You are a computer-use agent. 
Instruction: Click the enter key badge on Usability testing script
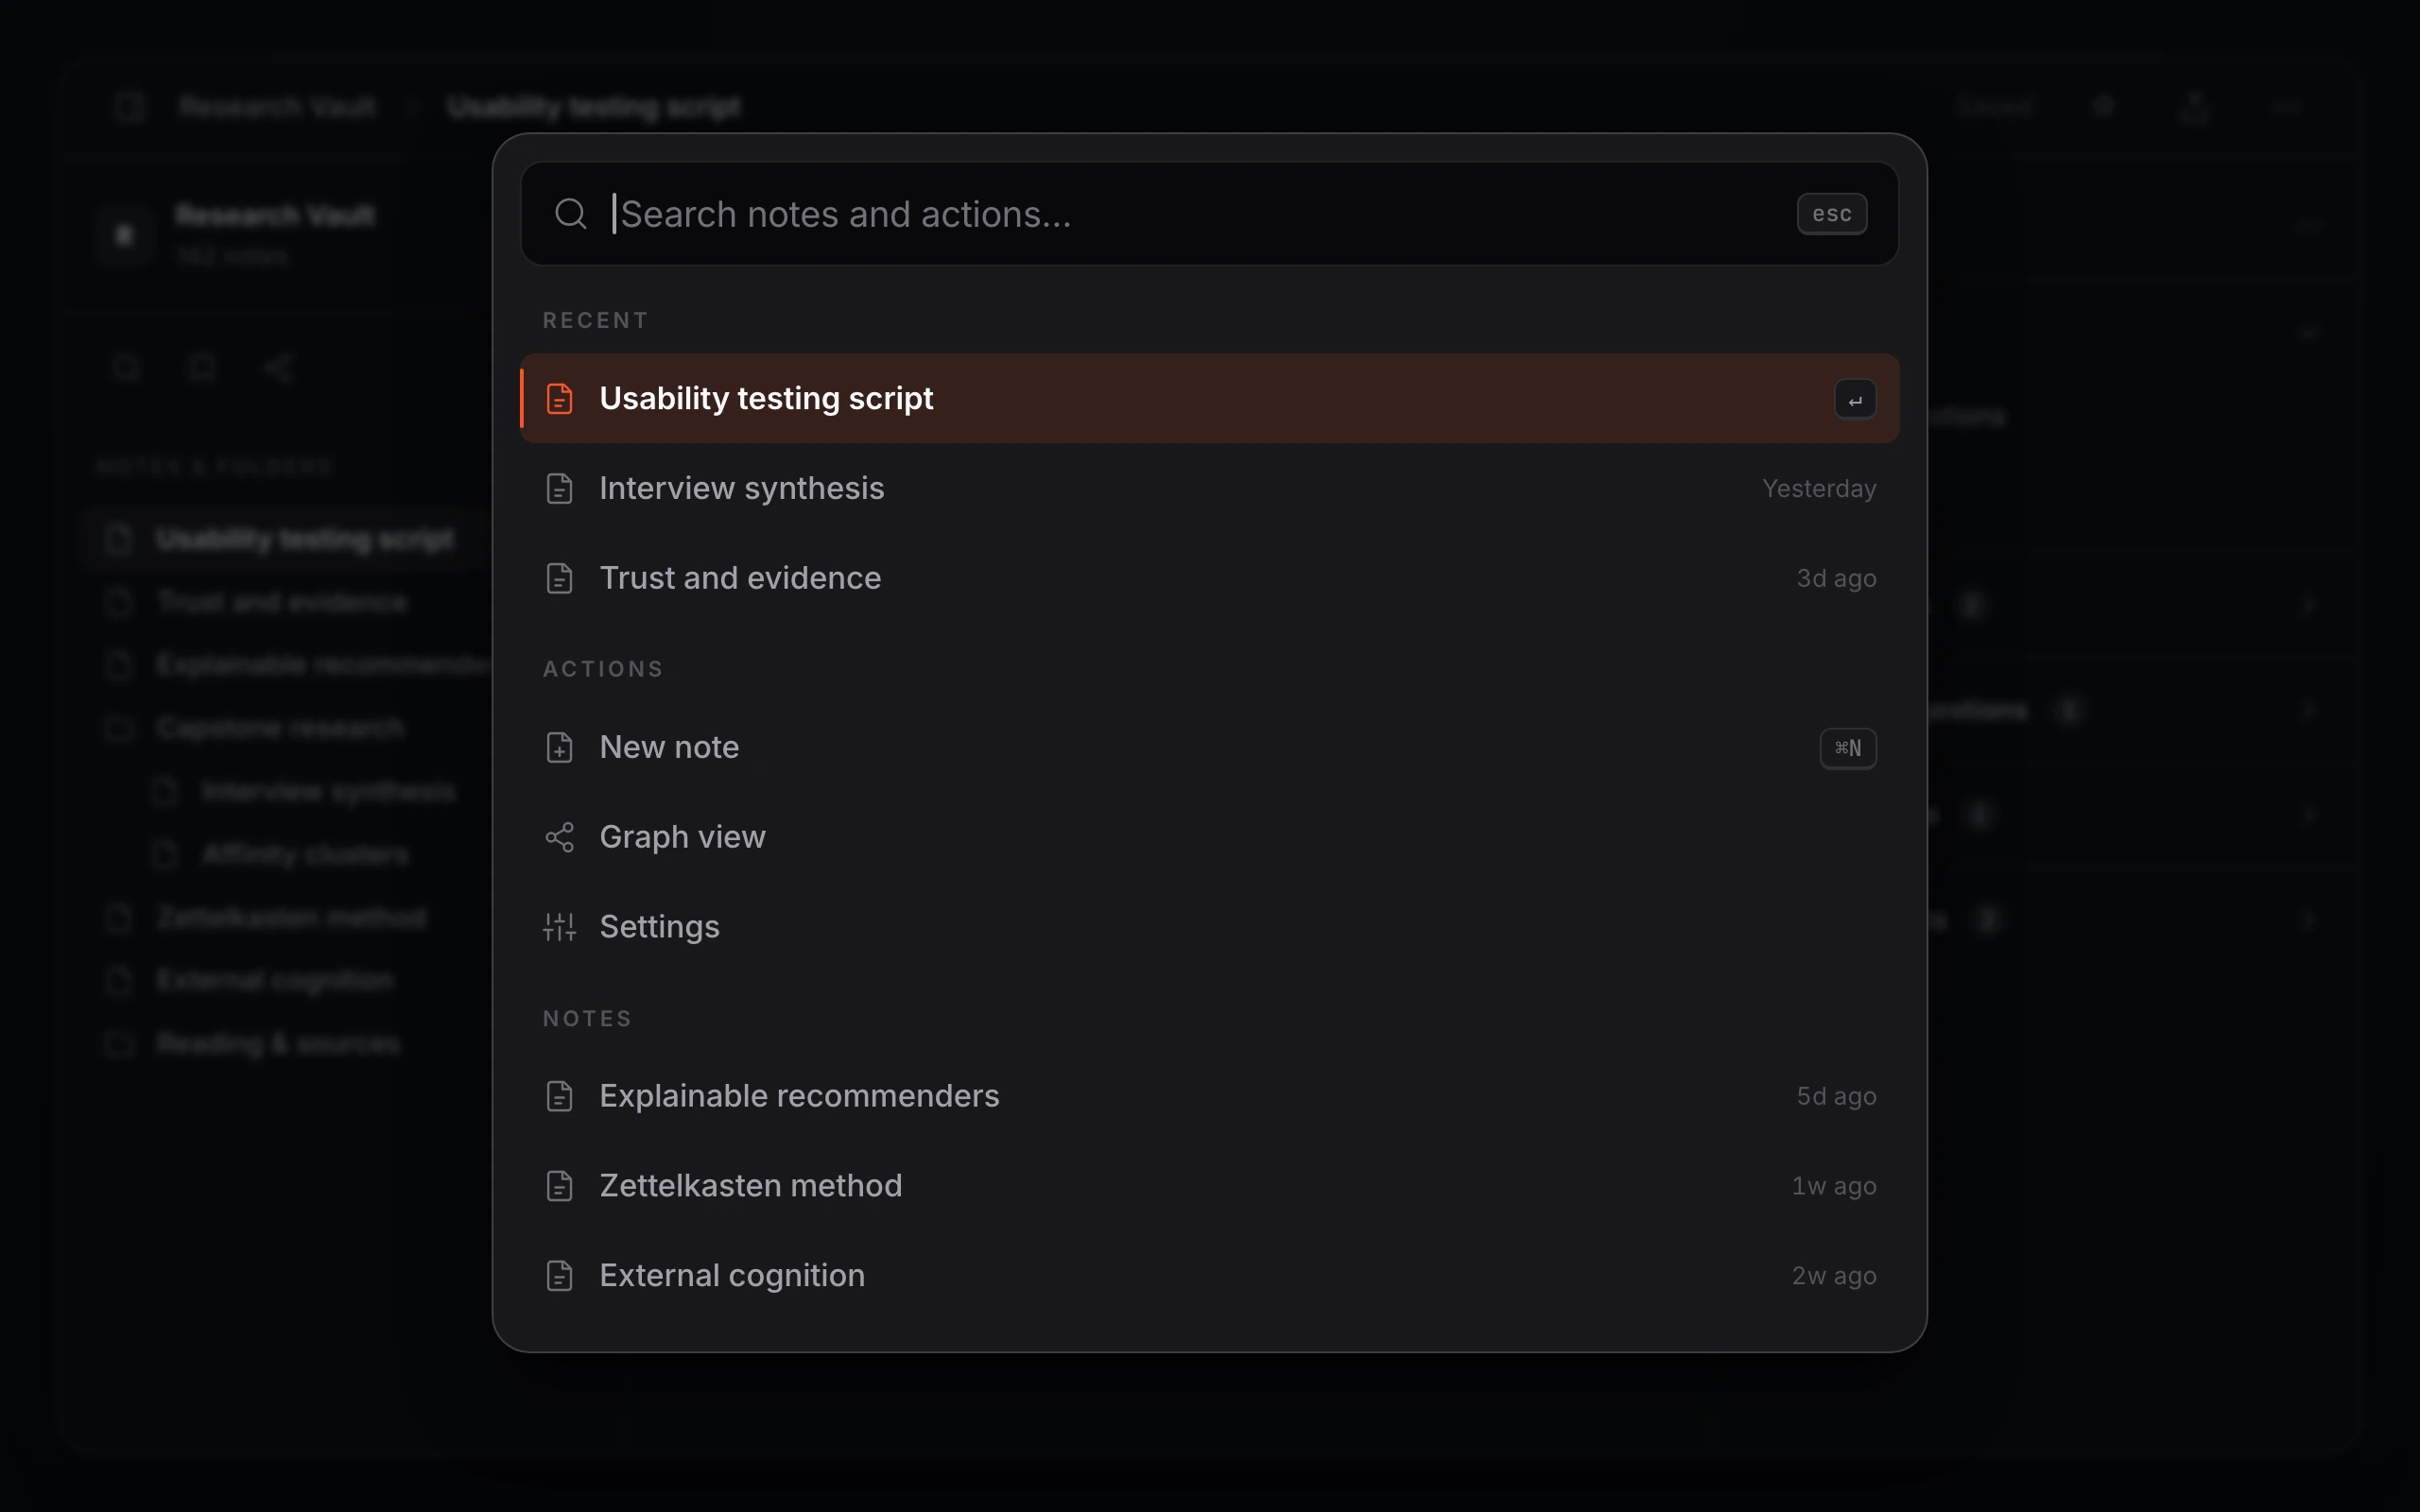(1855, 399)
